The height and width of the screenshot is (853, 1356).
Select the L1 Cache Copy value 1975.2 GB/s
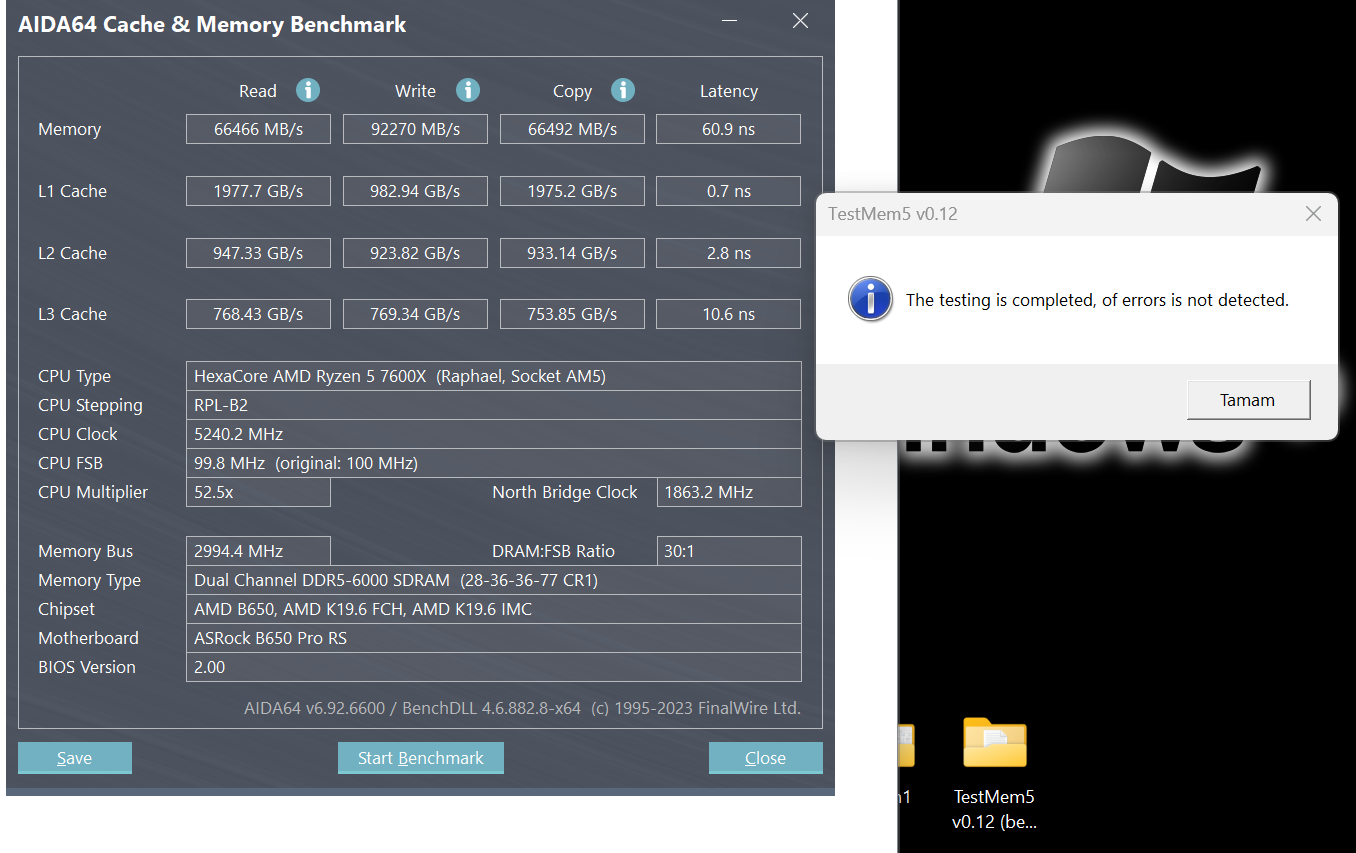(572, 191)
